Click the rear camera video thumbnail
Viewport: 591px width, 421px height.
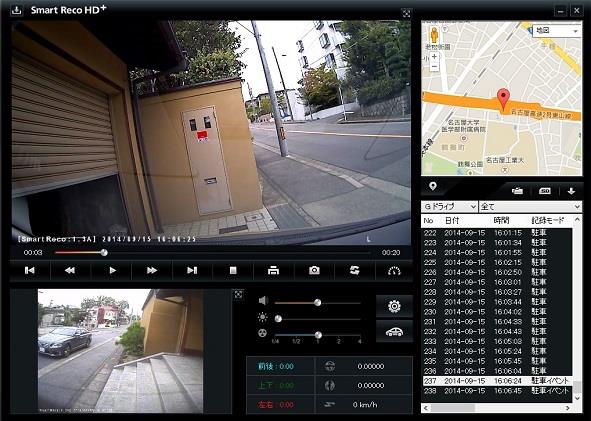[121, 351]
